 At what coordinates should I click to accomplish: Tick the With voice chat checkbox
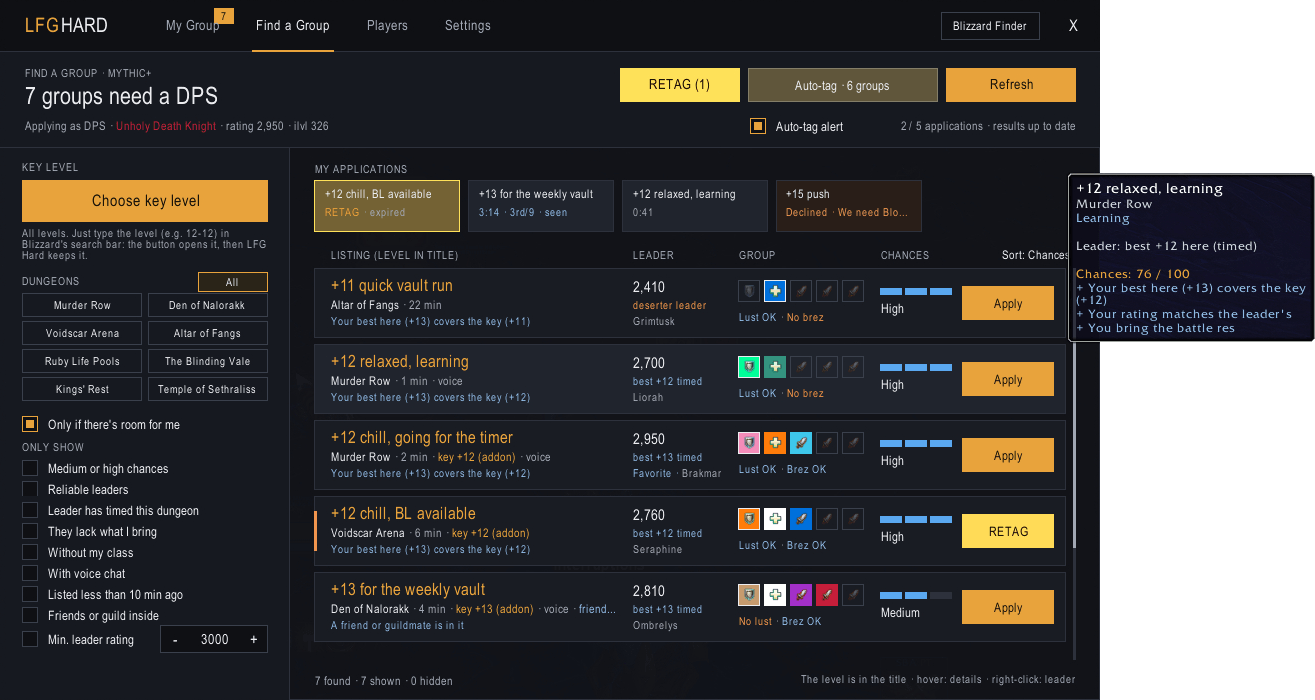(x=30, y=573)
